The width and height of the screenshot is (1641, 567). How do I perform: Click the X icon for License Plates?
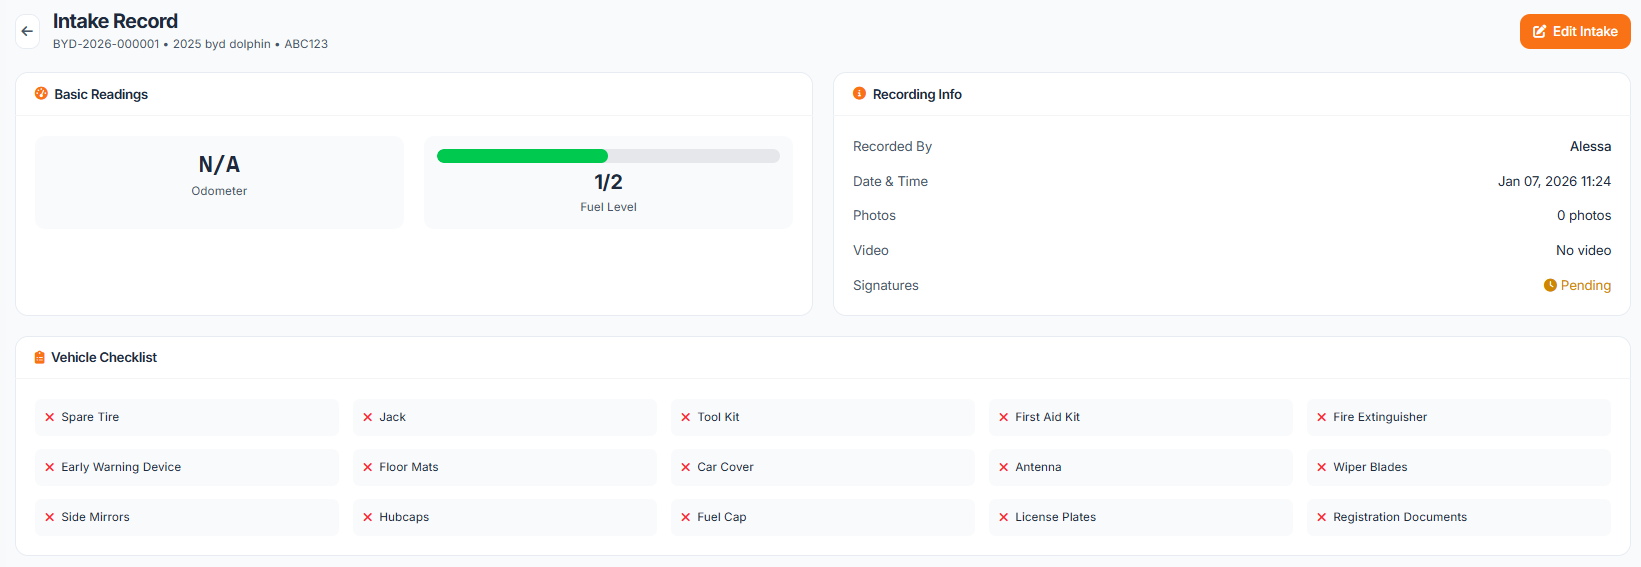pyautogui.click(x=1003, y=518)
